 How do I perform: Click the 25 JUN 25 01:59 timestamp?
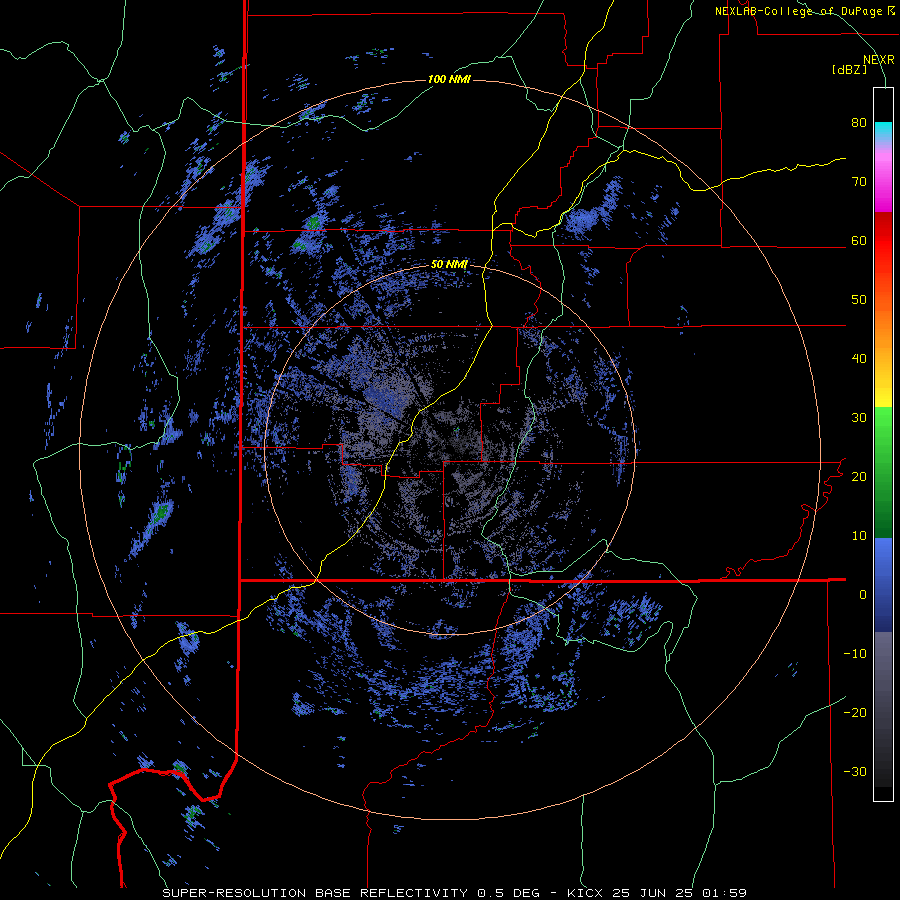[x=681, y=893]
